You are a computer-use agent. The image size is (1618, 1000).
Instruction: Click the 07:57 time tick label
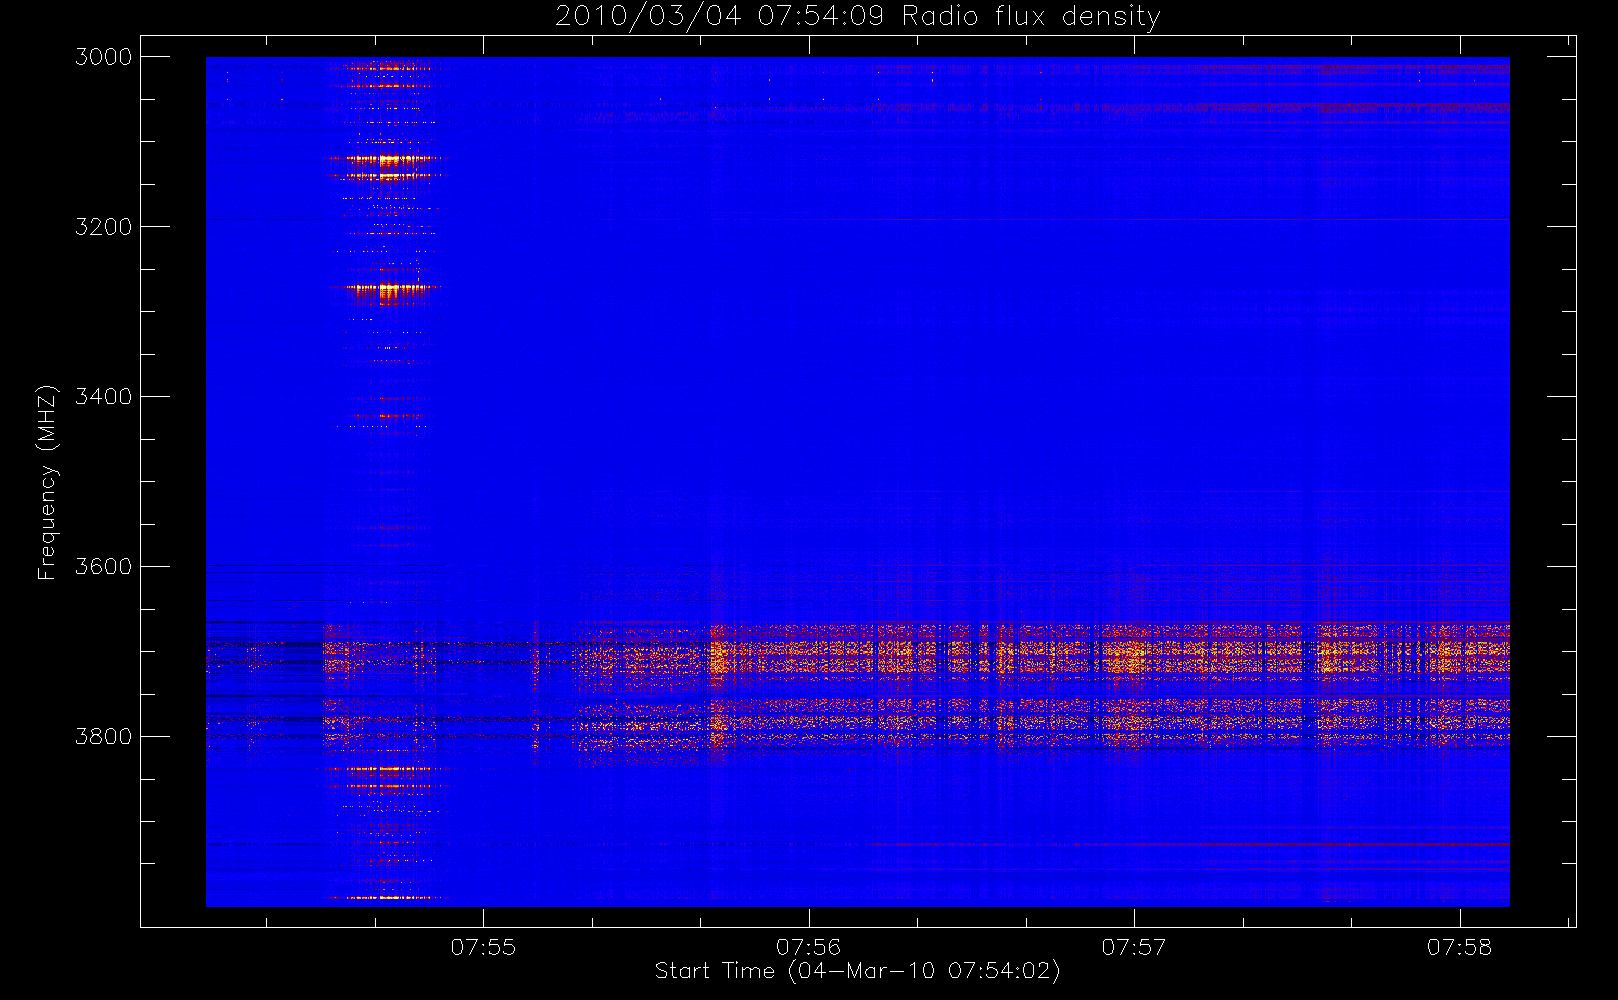point(1134,947)
